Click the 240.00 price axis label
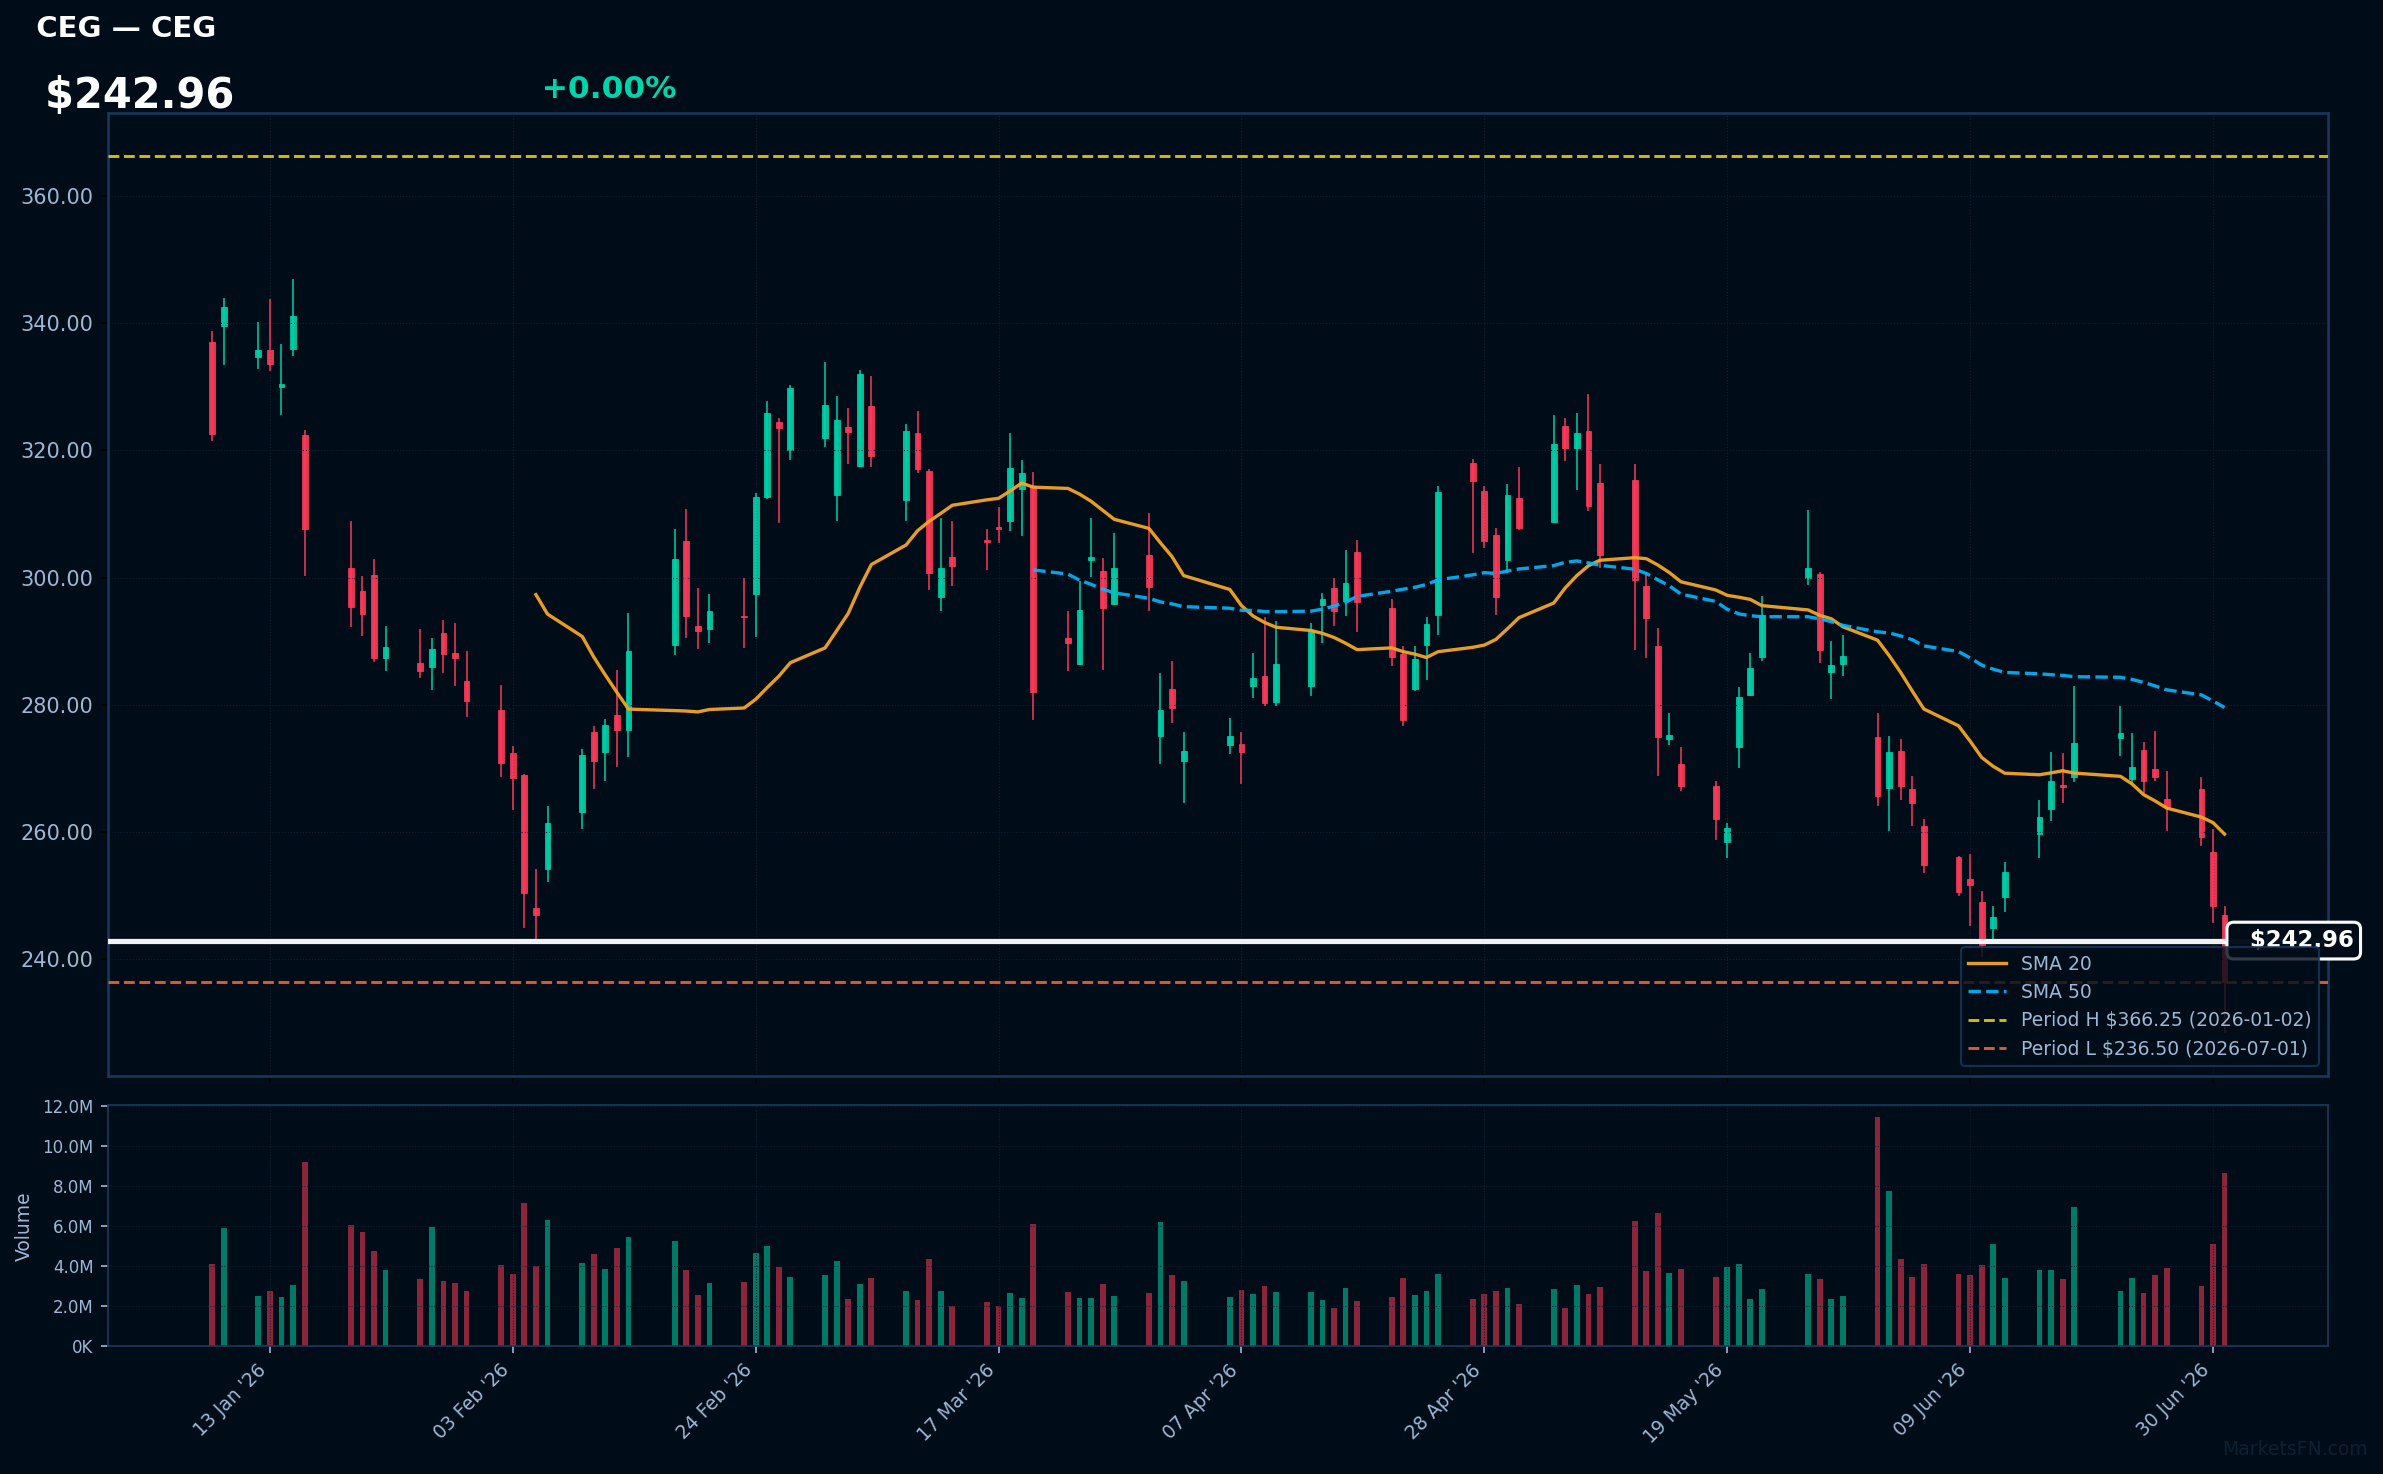2383x1474 pixels. pyautogui.click(x=57, y=960)
